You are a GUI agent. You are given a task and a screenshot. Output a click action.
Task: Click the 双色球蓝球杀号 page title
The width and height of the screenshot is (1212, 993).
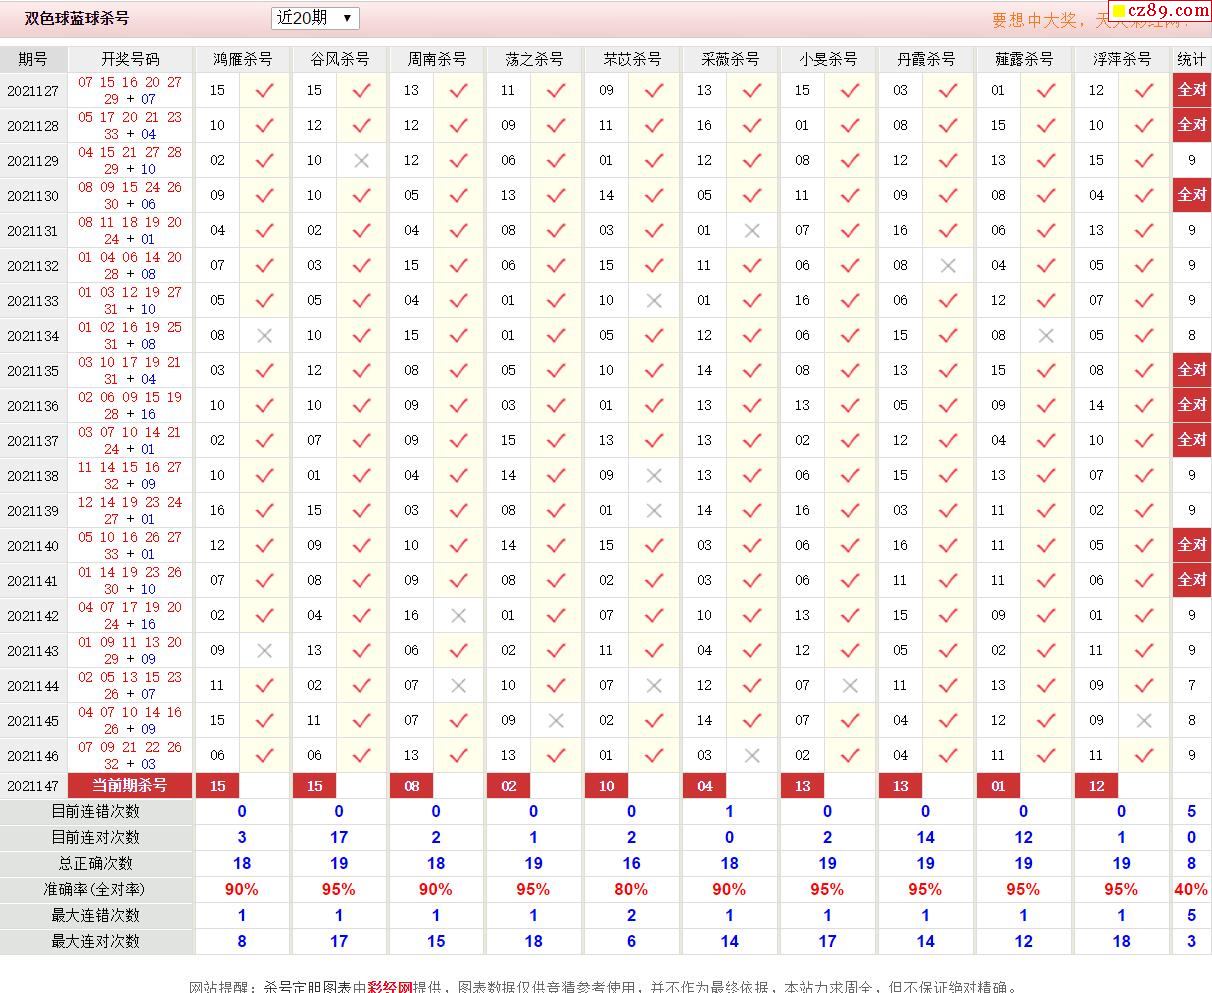click(x=77, y=18)
